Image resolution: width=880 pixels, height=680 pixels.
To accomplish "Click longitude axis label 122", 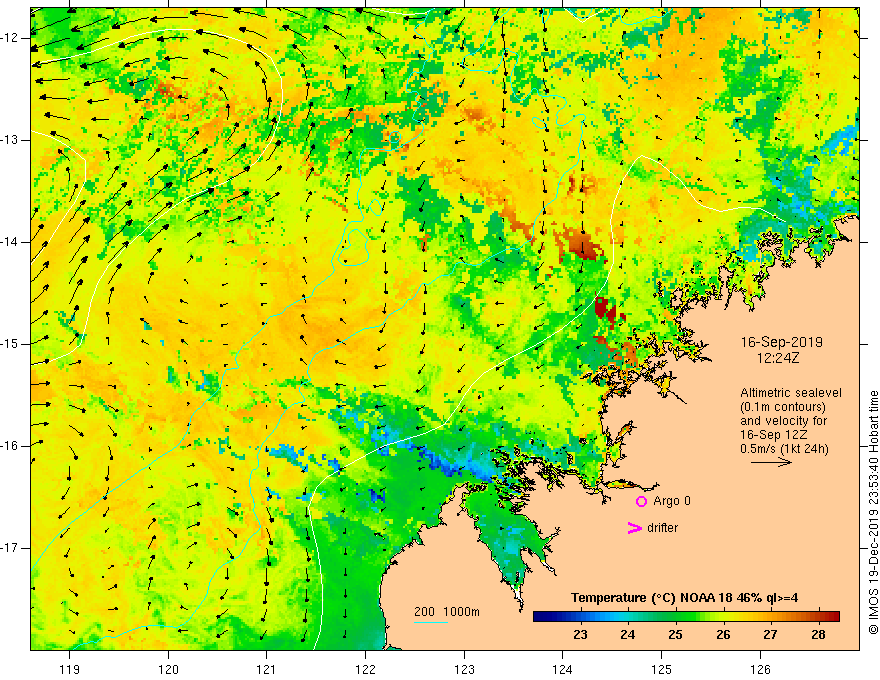I will point(365,669).
